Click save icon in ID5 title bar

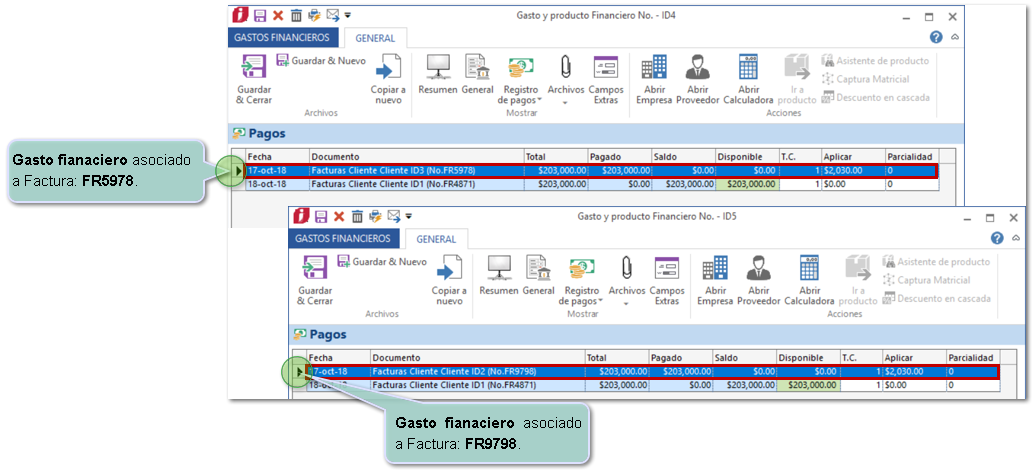pyautogui.click(x=321, y=216)
